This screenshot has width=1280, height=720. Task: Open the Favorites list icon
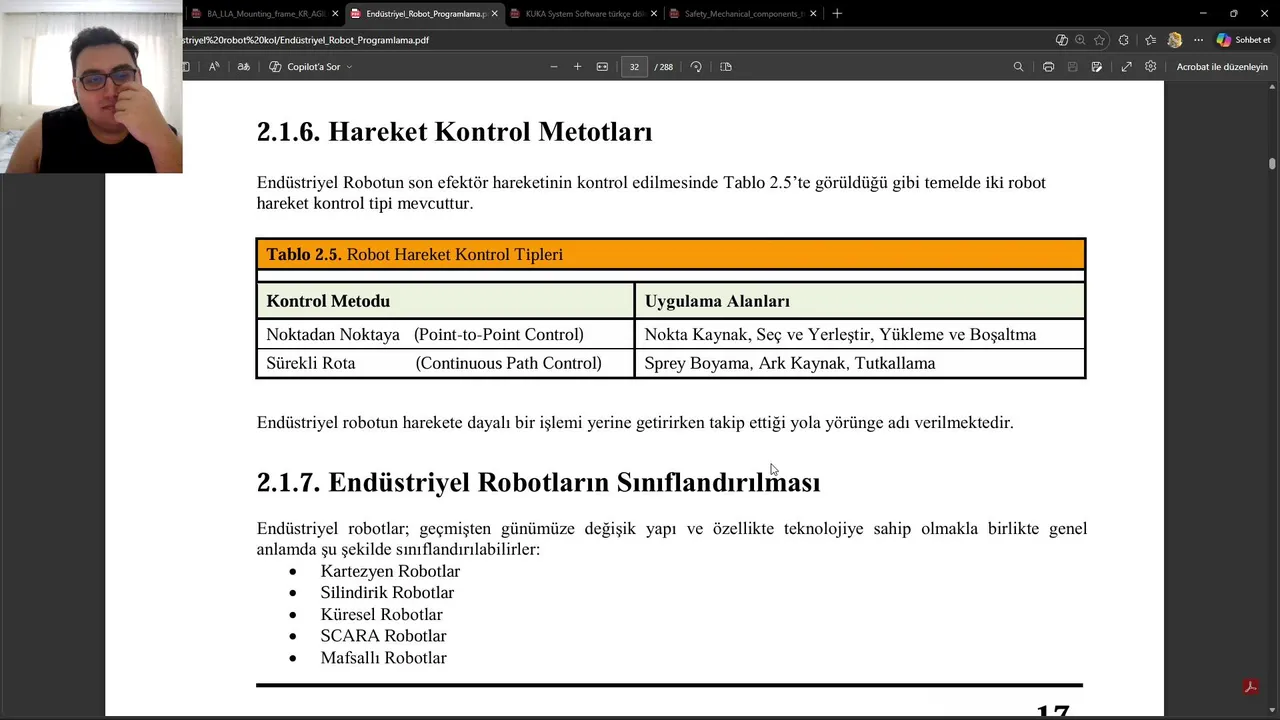1150,40
